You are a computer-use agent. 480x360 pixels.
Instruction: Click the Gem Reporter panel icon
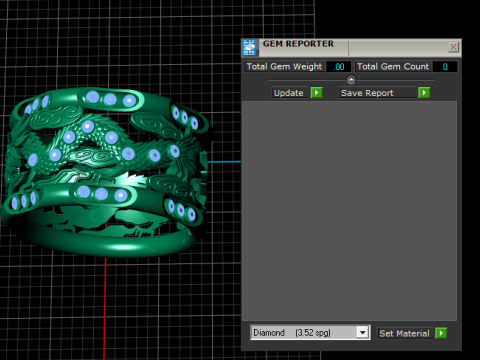[250, 47]
